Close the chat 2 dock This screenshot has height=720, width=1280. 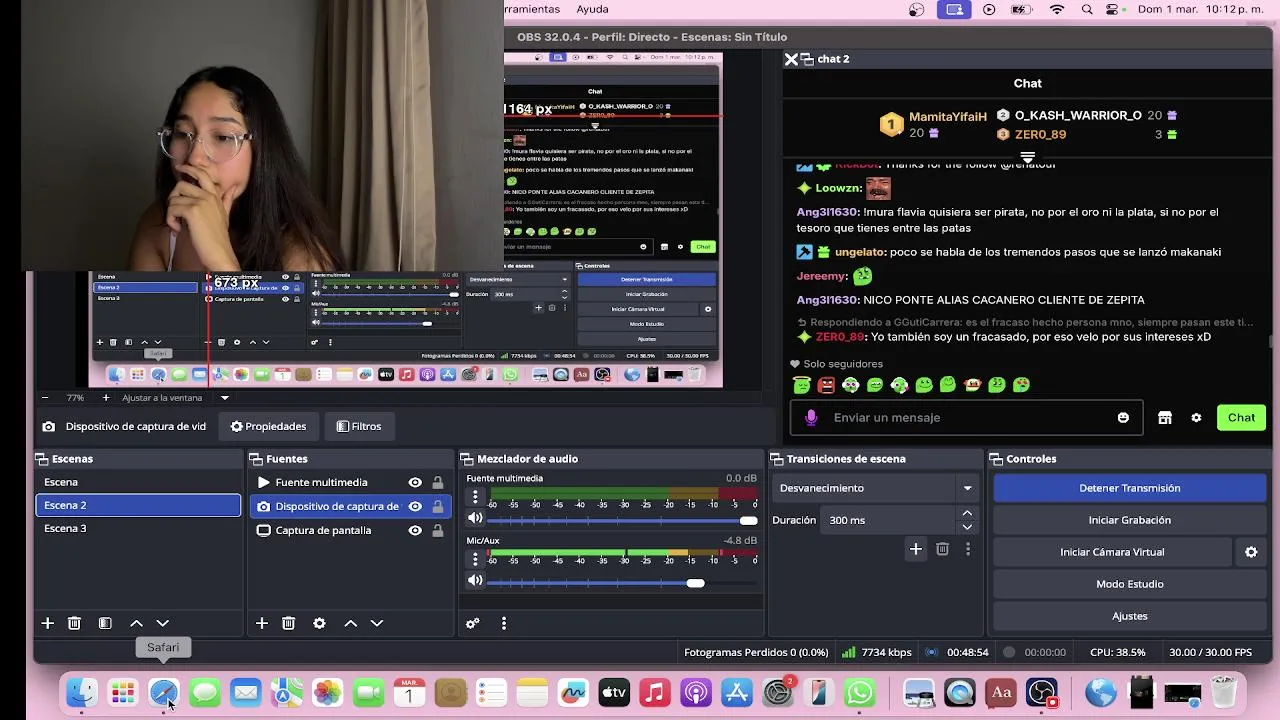point(791,59)
